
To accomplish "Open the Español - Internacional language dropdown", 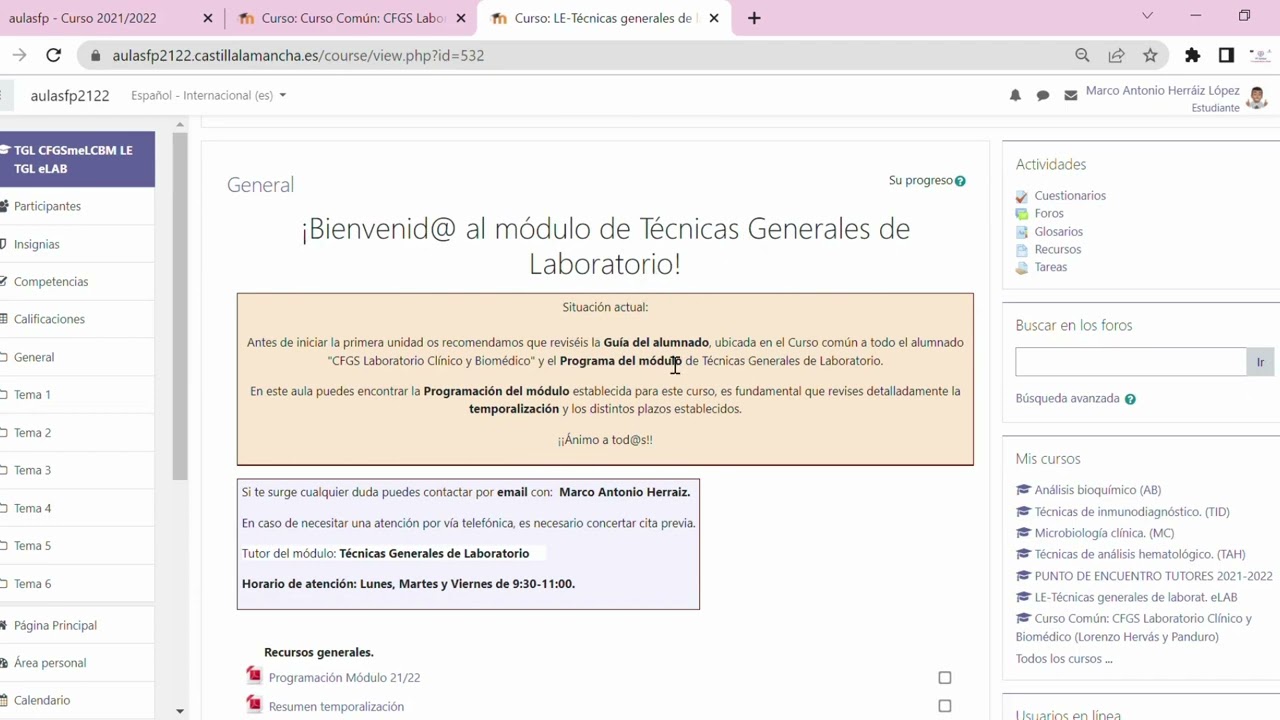I will (208, 95).
